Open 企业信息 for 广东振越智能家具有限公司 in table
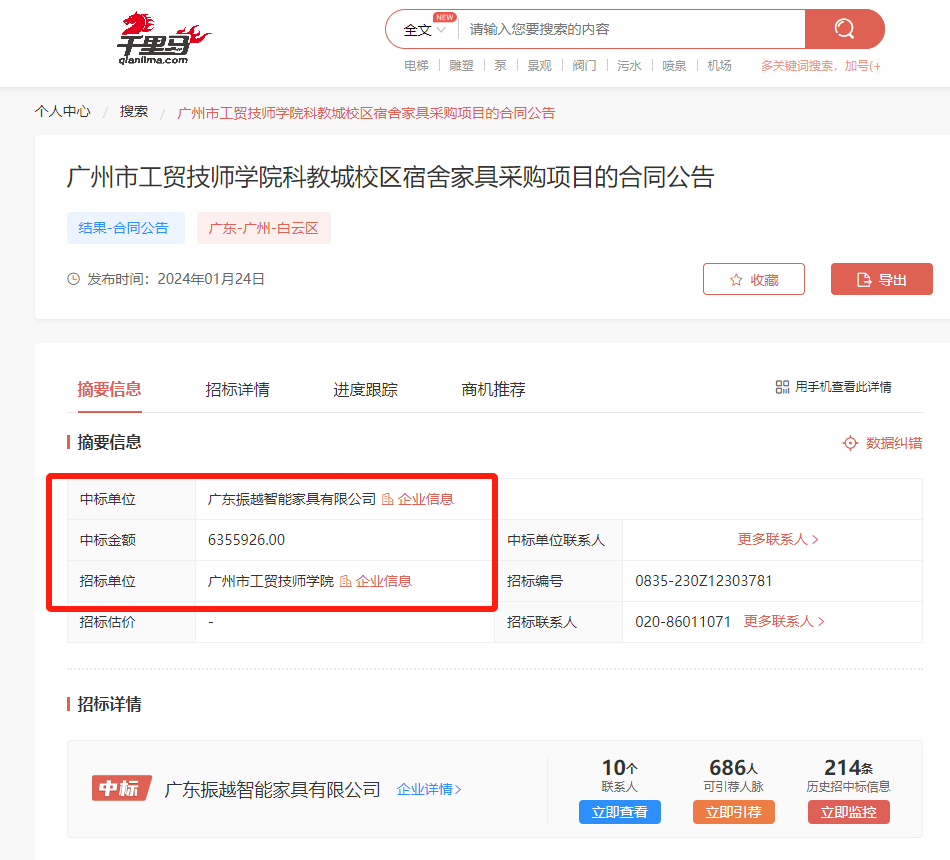 (x=417, y=499)
